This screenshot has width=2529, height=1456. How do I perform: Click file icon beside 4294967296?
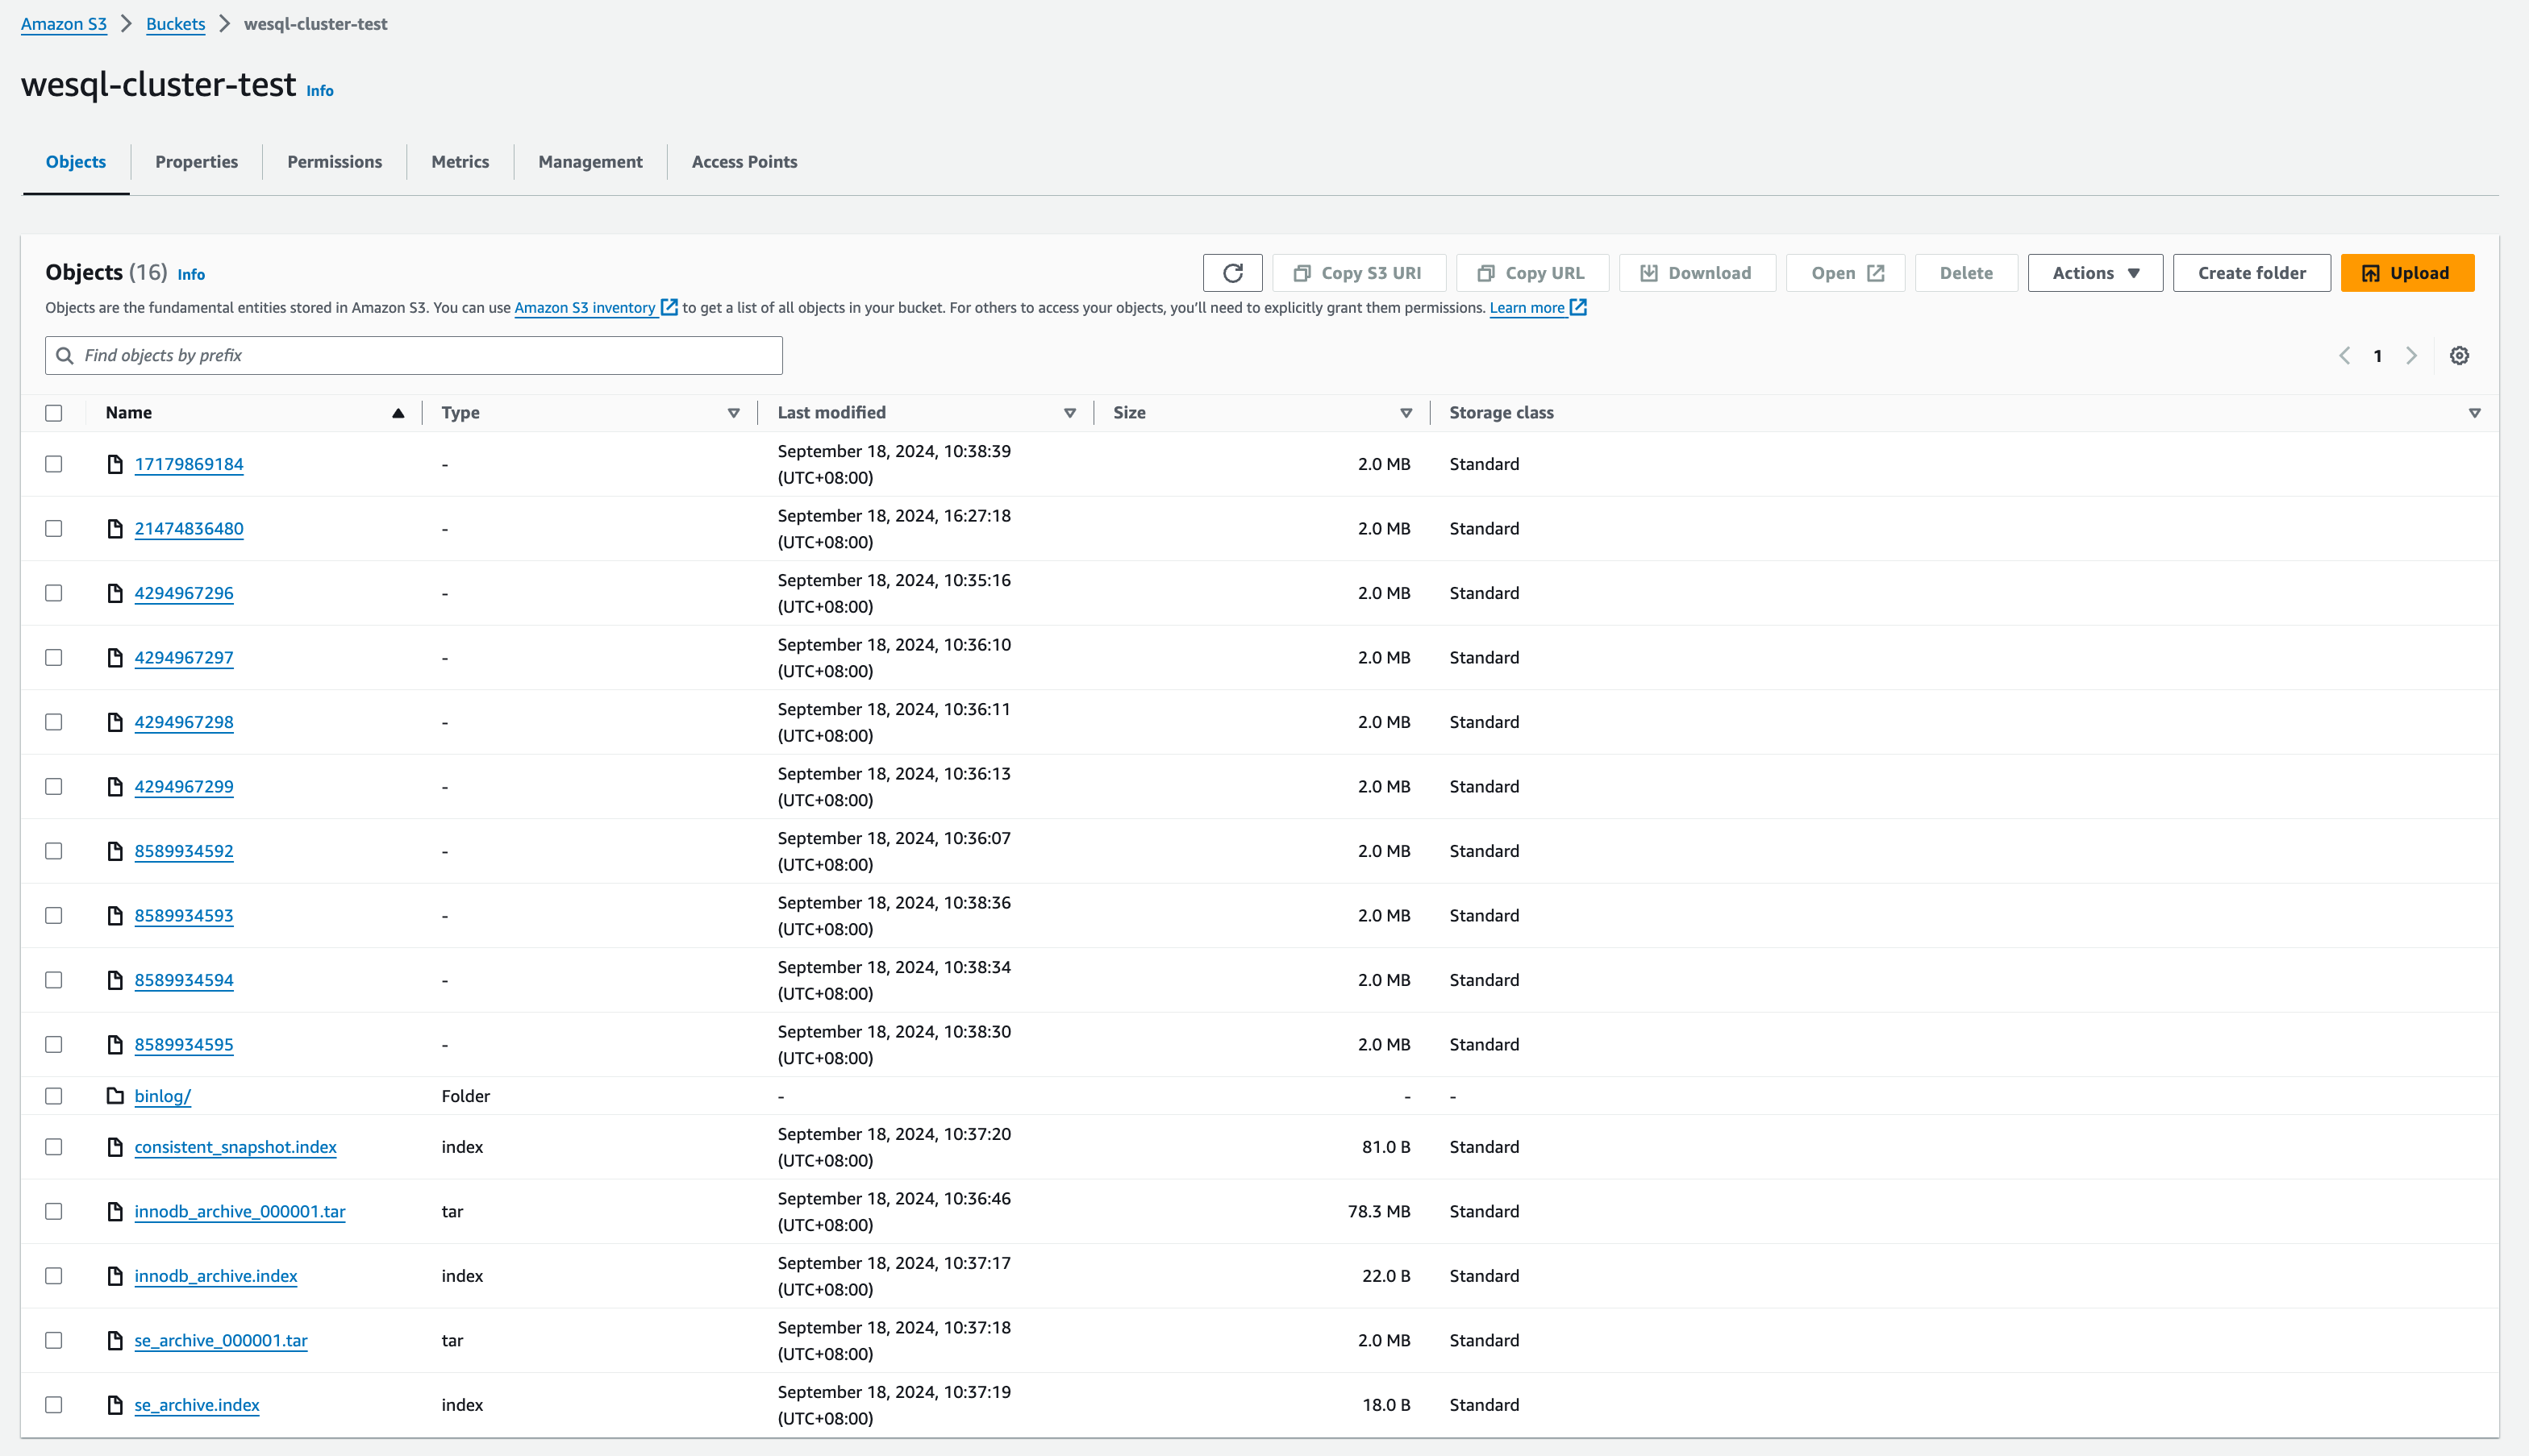click(115, 593)
